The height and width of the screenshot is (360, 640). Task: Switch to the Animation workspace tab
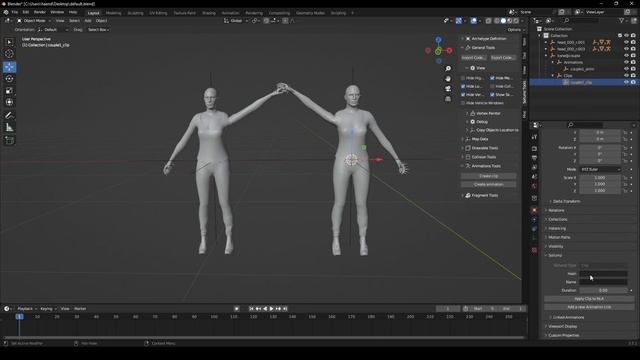point(230,13)
